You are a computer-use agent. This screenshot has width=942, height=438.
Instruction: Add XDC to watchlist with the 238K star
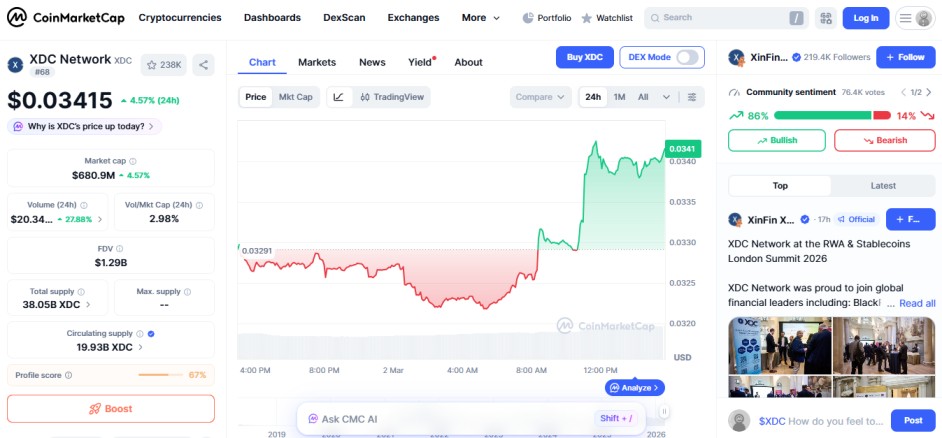pos(164,65)
